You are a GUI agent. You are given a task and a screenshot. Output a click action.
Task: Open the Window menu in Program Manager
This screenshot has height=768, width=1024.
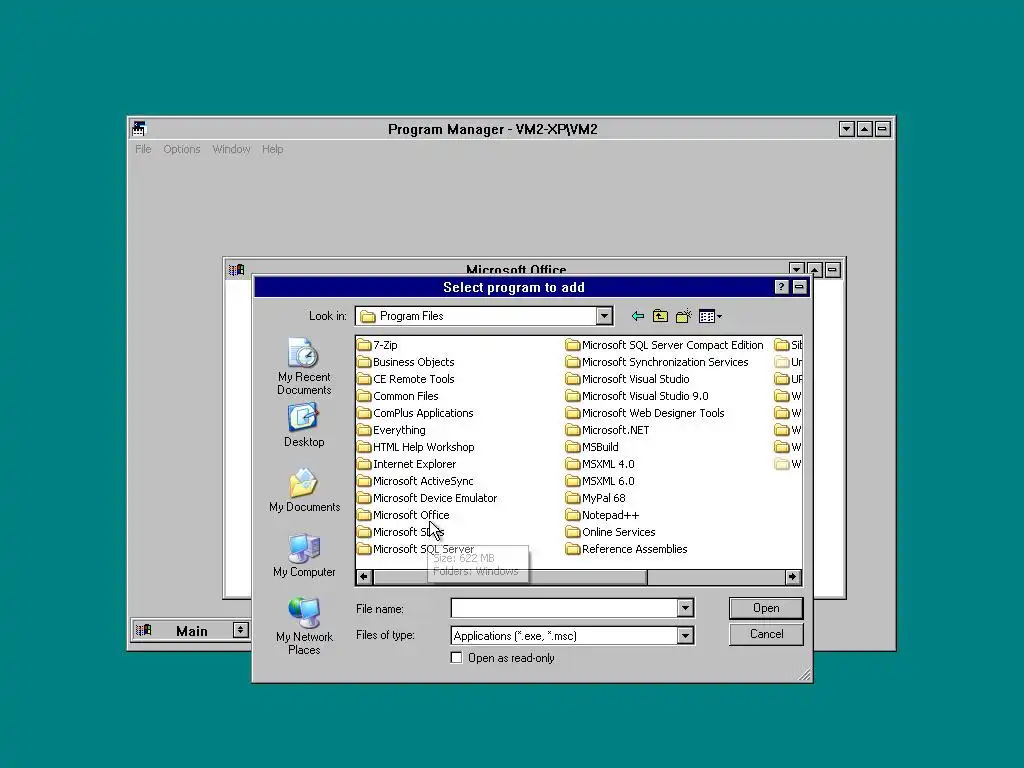(x=231, y=149)
